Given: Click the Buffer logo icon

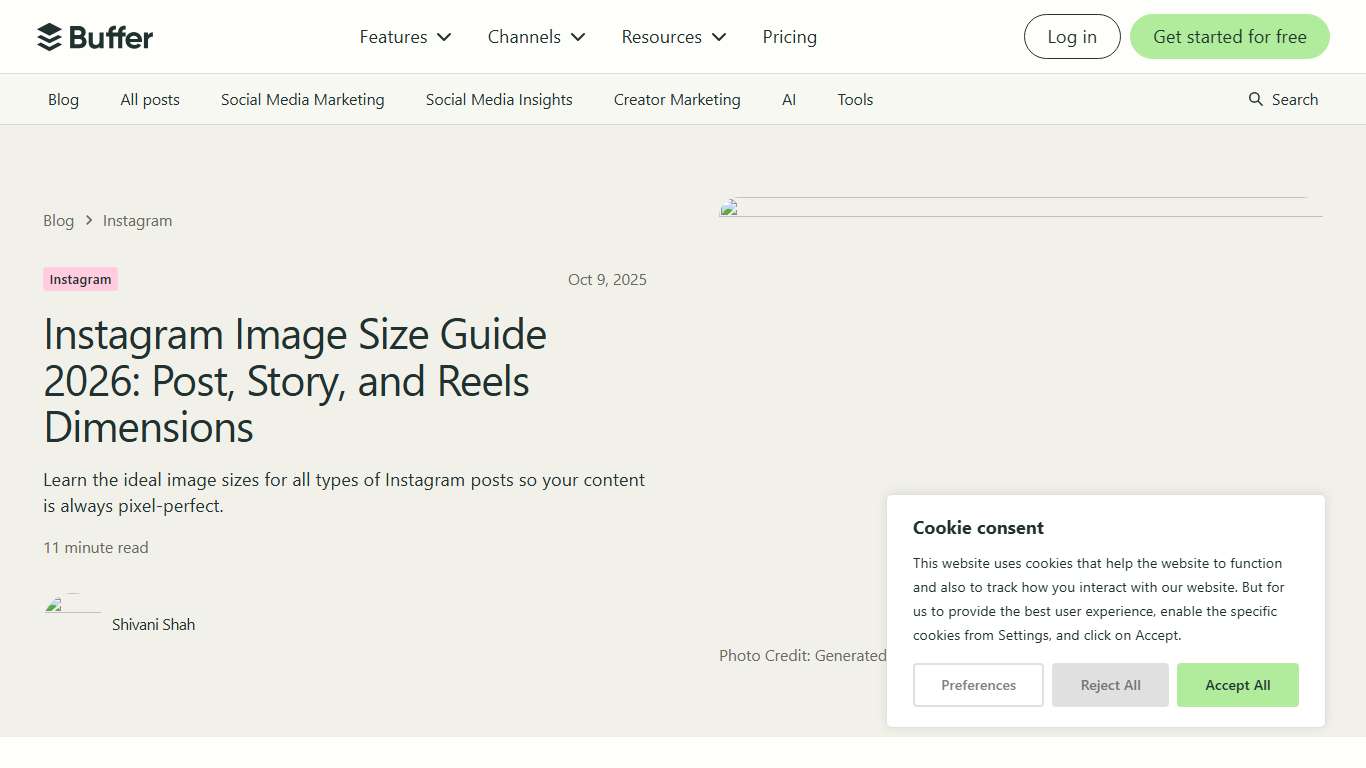Looking at the screenshot, I should coord(47,36).
